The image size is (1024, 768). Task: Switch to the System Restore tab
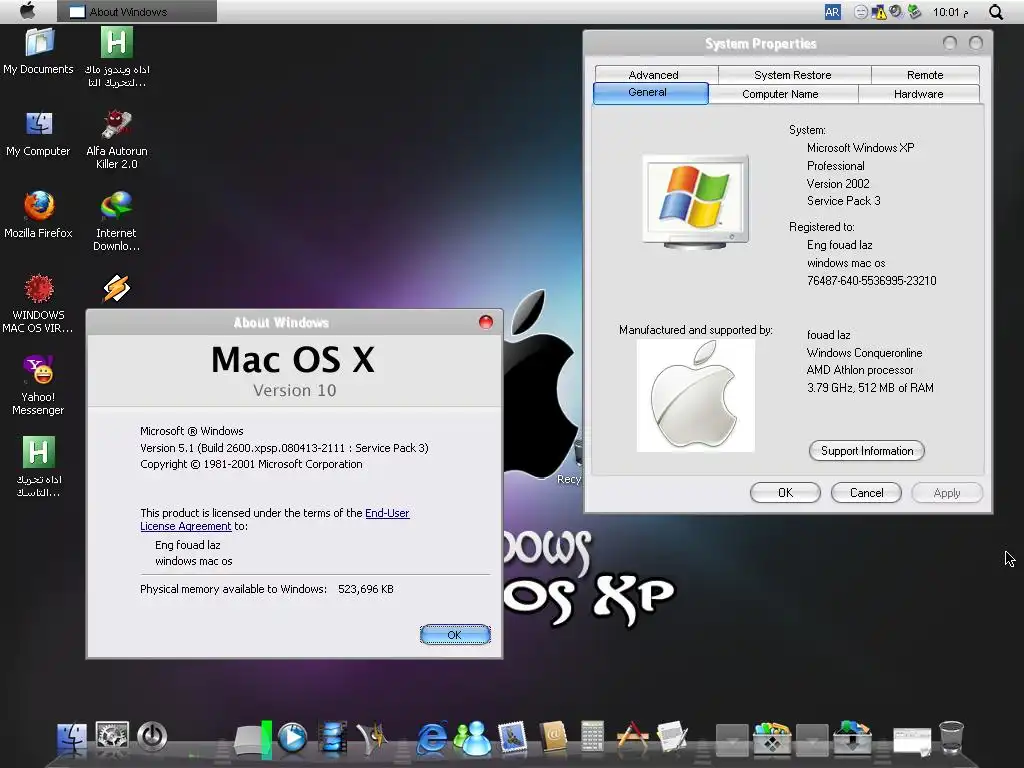pyautogui.click(x=792, y=74)
